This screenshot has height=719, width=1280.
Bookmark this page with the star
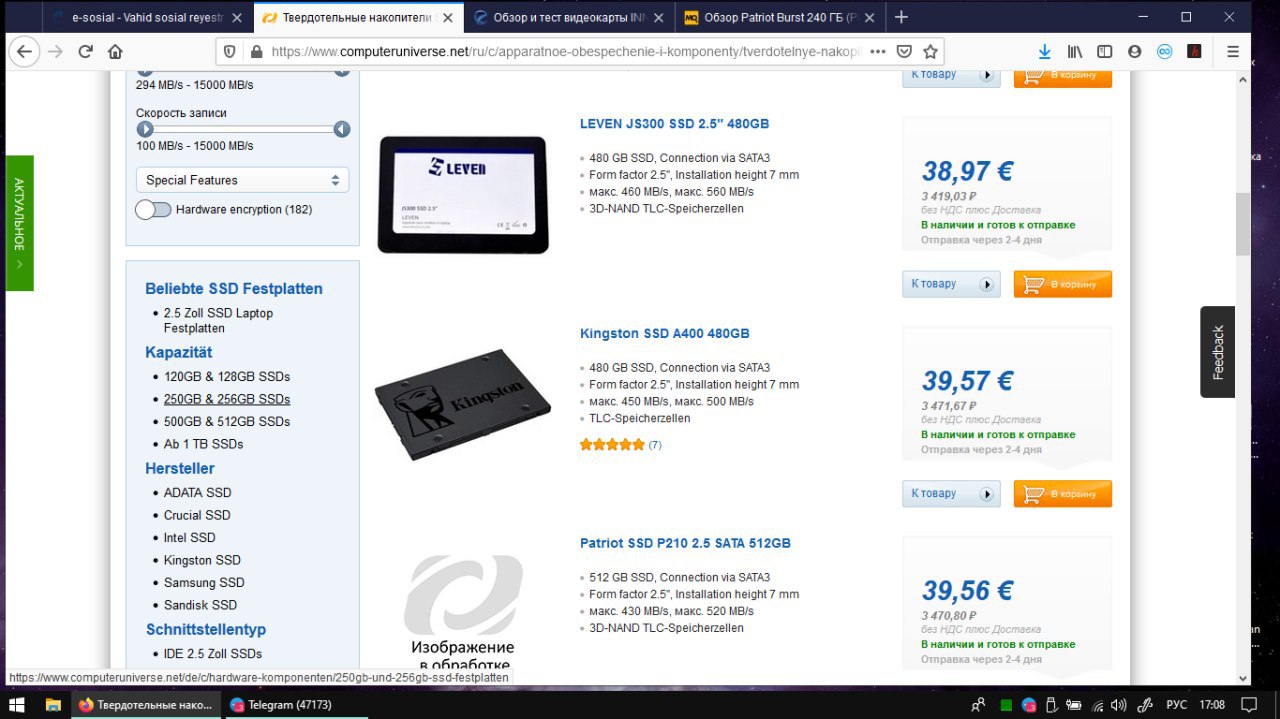click(x=930, y=52)
